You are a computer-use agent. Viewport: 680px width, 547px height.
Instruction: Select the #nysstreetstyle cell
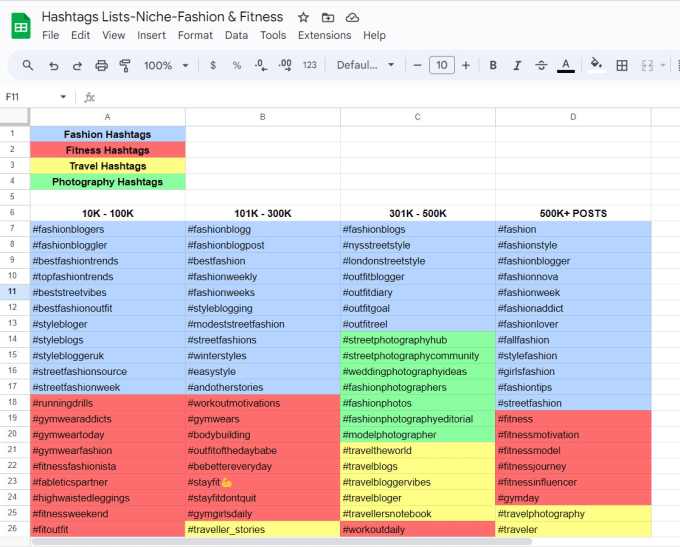coord(418,245)
